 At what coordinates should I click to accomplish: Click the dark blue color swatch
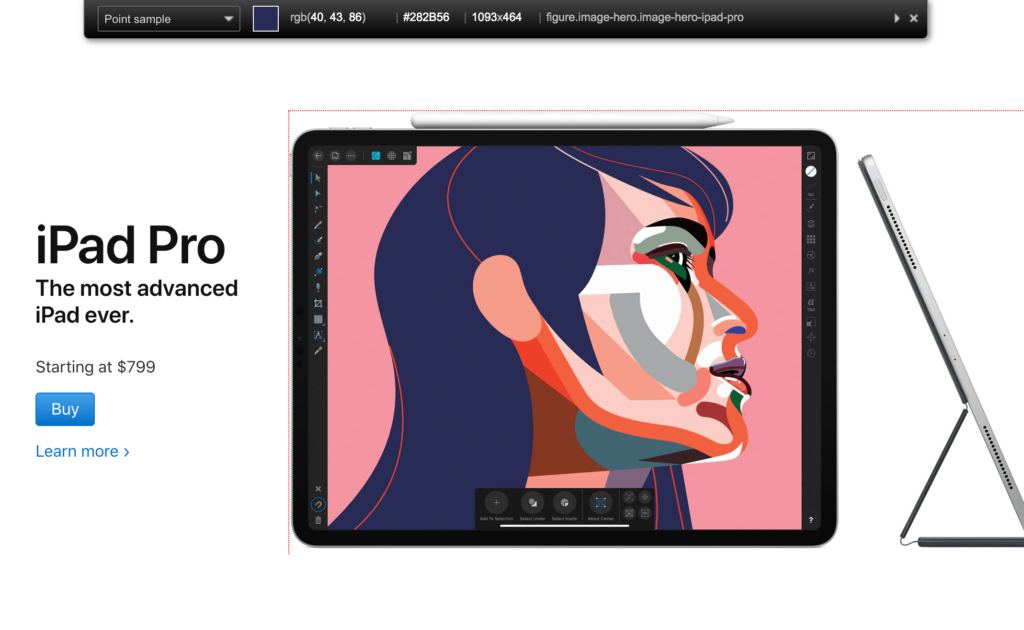point(265,18)
